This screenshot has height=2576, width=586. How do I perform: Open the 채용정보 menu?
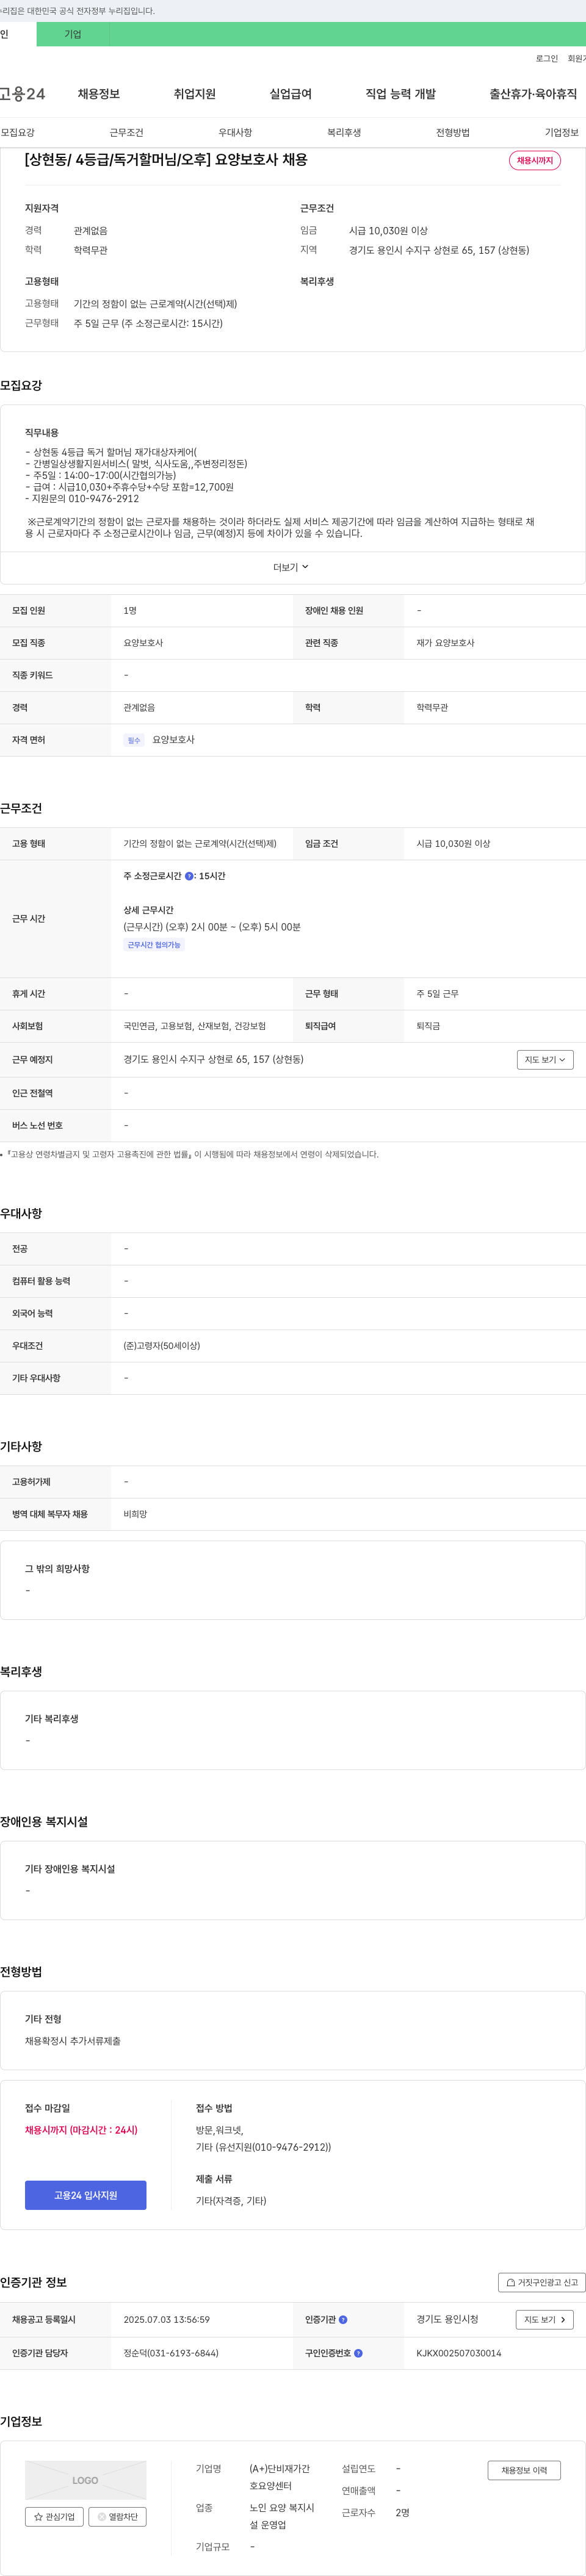[x=99, y=94]
